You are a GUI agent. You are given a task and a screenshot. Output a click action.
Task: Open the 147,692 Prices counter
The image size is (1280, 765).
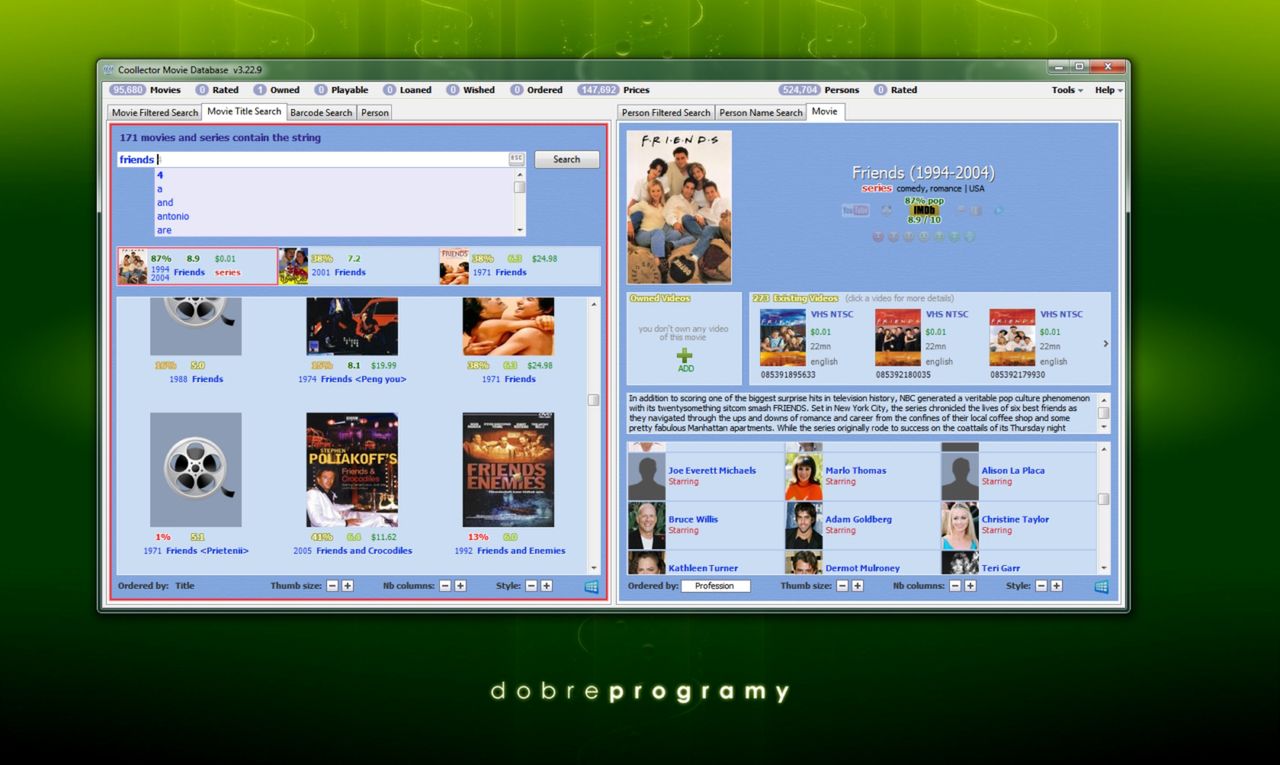point(613,90)
